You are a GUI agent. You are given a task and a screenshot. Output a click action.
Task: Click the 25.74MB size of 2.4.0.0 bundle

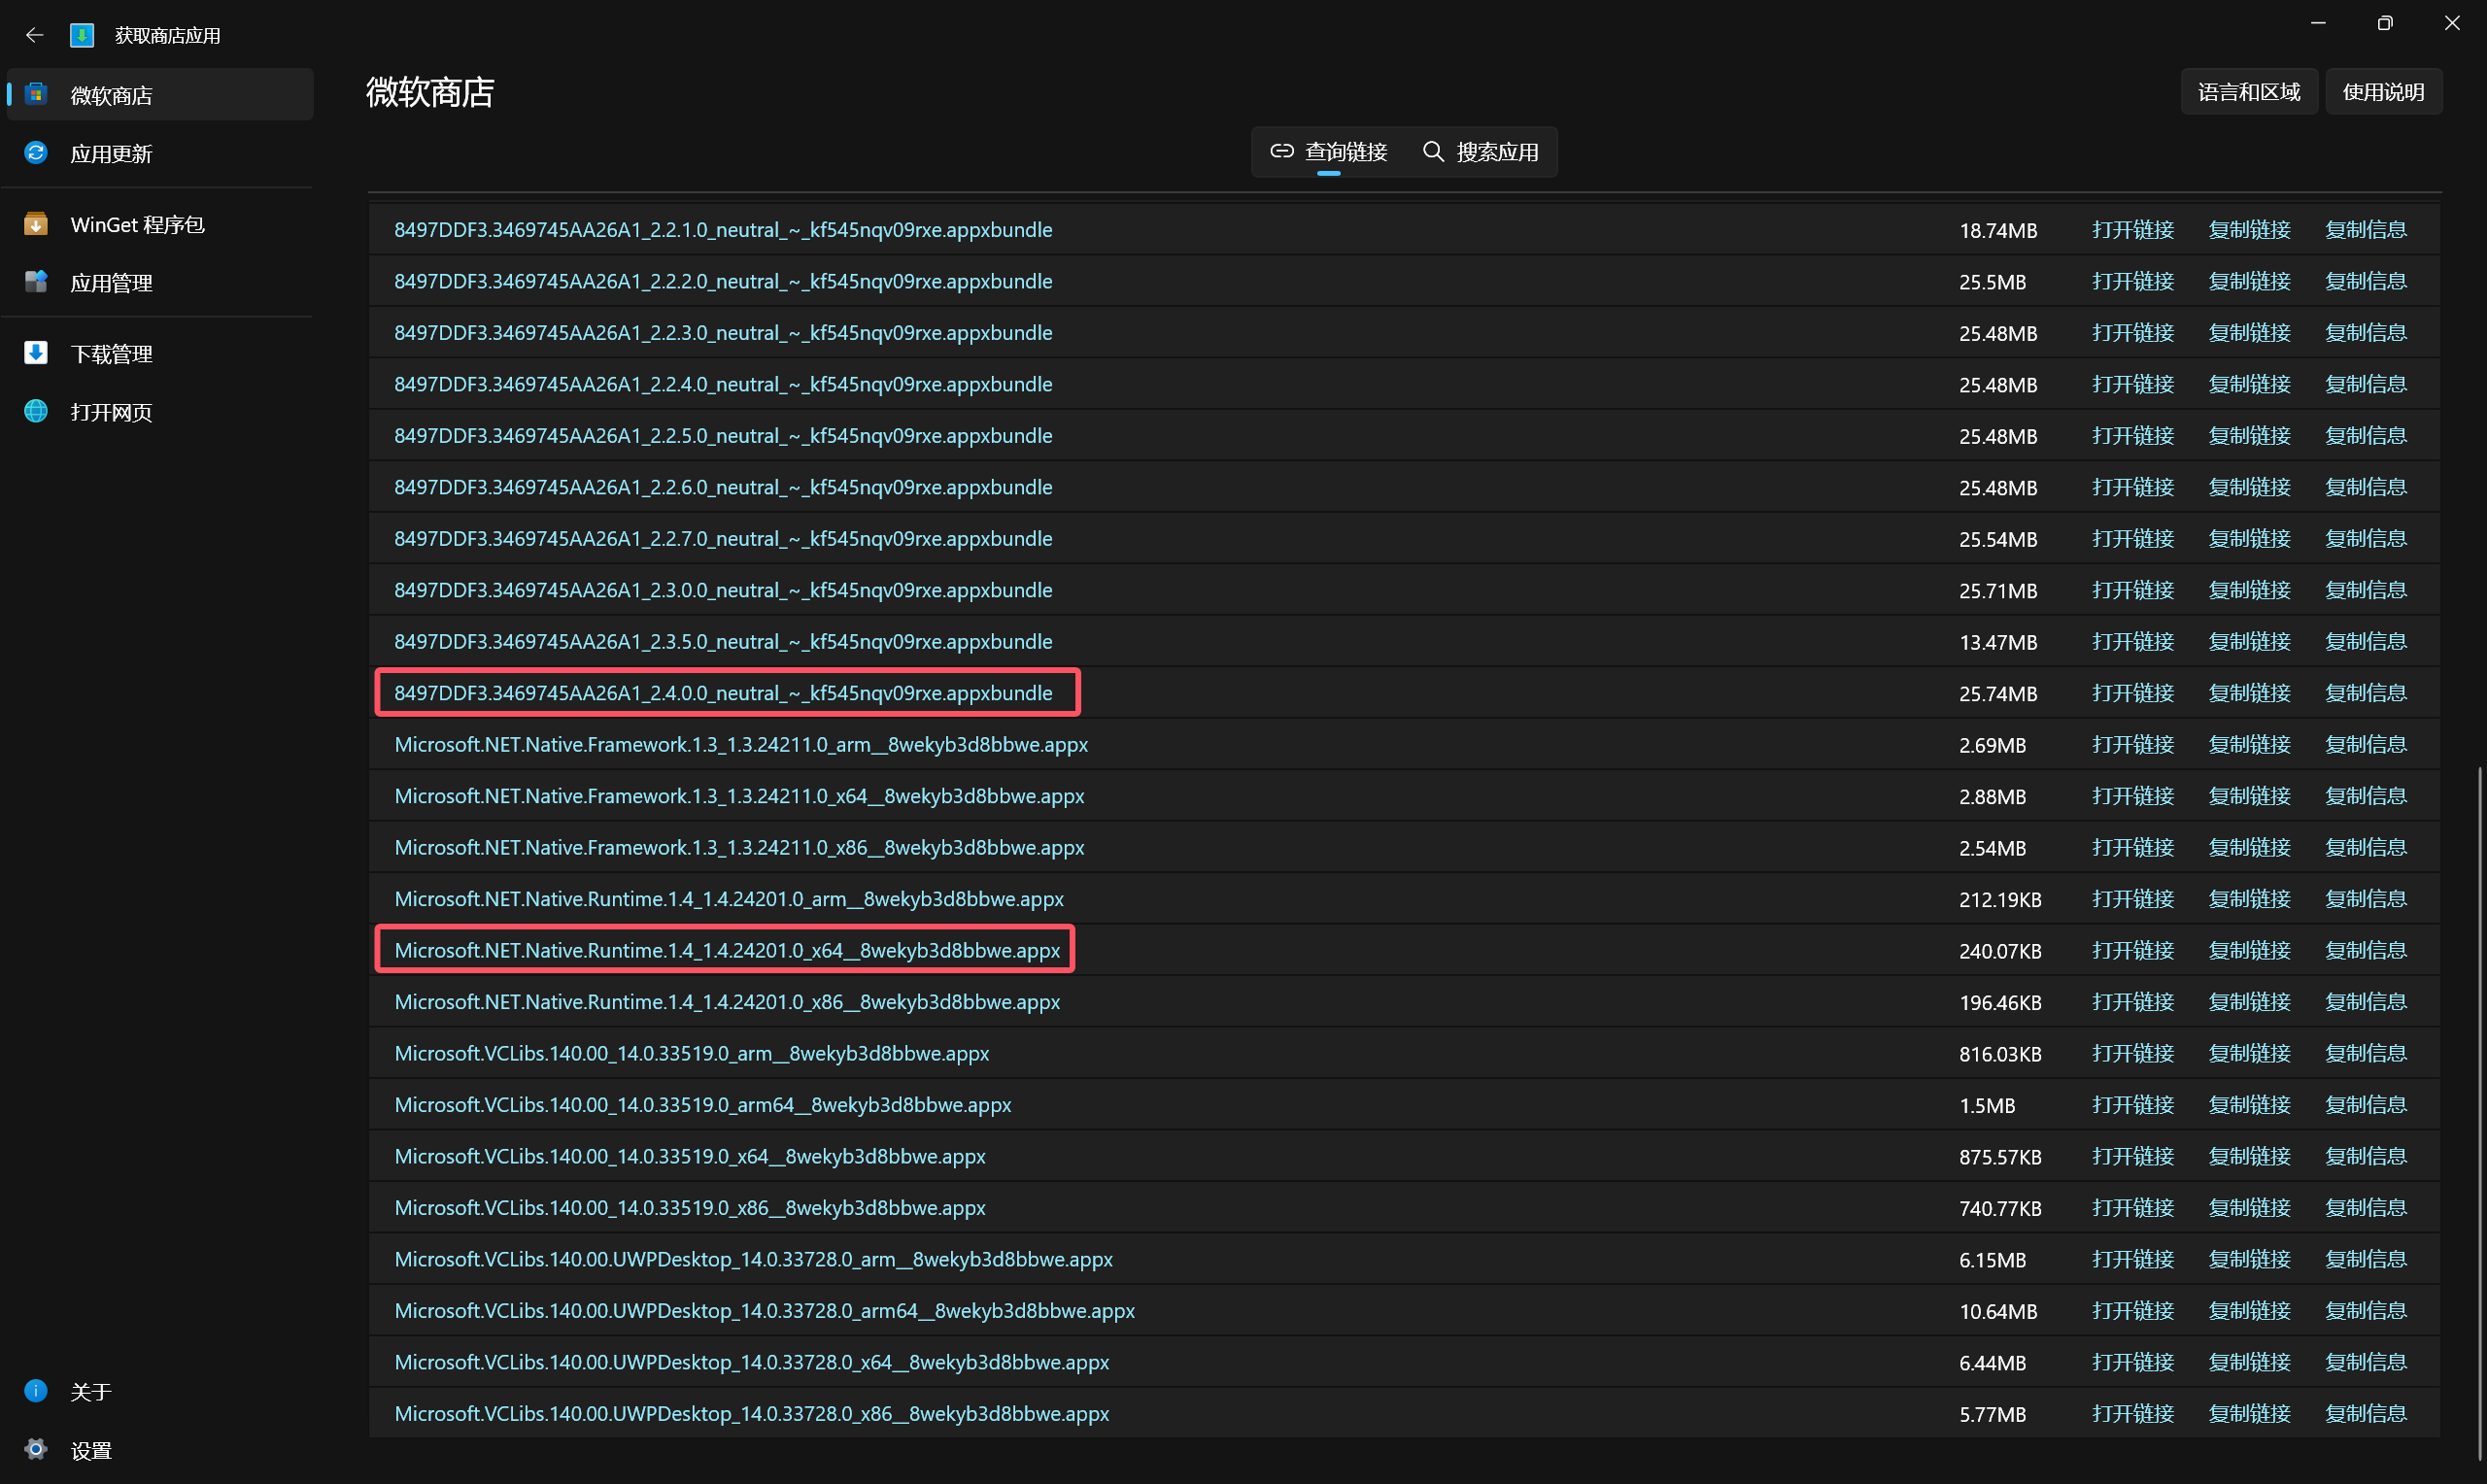point(1998,694)
